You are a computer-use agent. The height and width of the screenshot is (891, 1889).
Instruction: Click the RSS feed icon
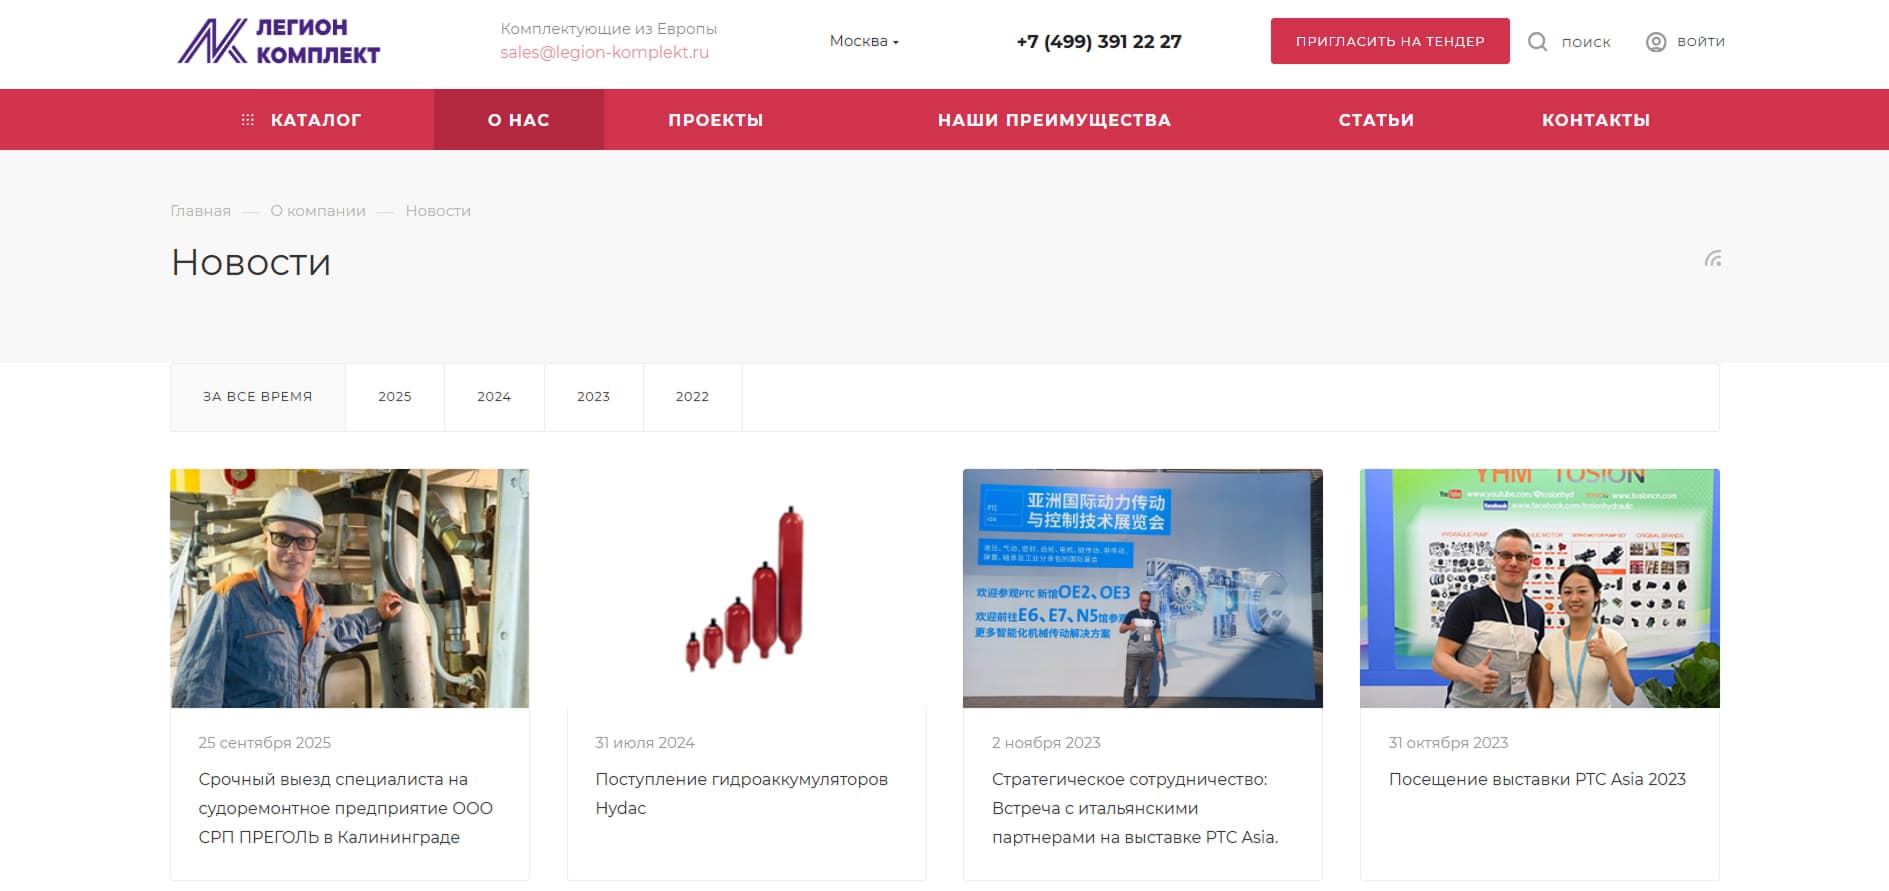pos(1713,259)
